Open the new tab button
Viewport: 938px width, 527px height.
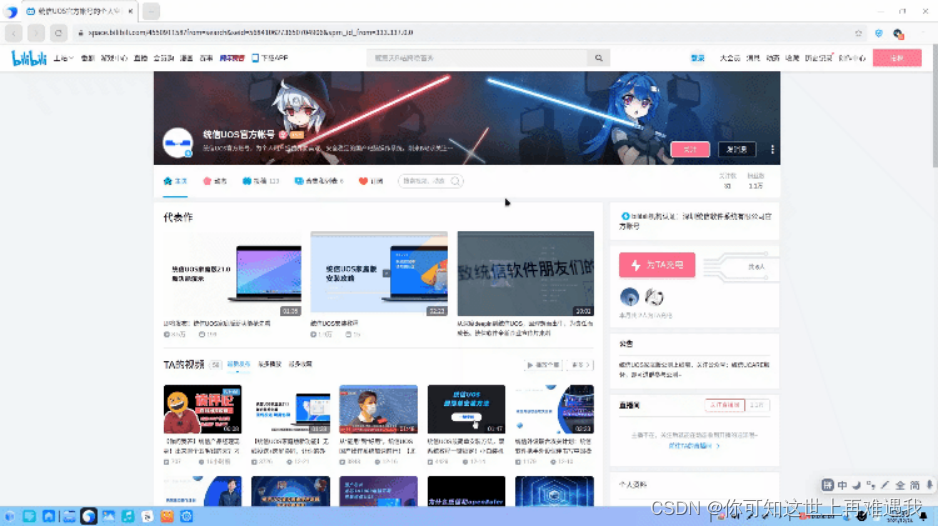[151, 11]
